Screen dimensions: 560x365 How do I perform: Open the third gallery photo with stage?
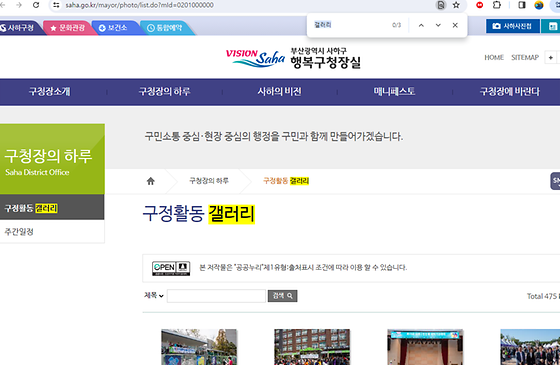(425, 347)
